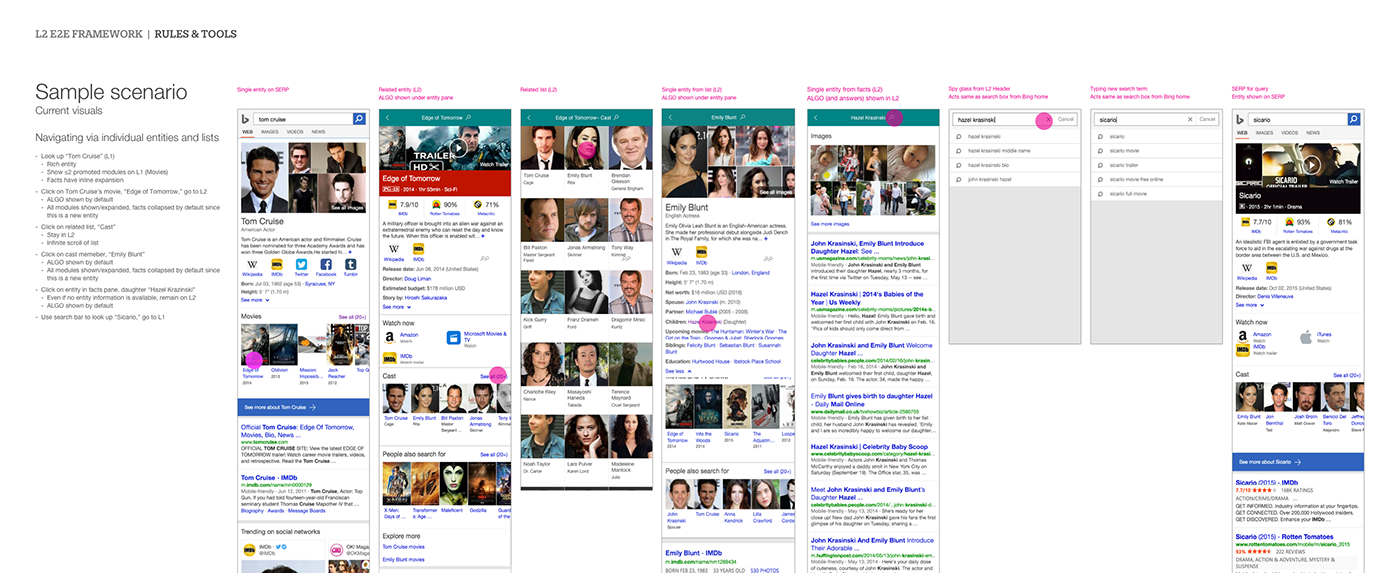This screenshot has height=573, width=1400.
Task: Click director link 'Doug Liman'
Action: click(420, 277)
